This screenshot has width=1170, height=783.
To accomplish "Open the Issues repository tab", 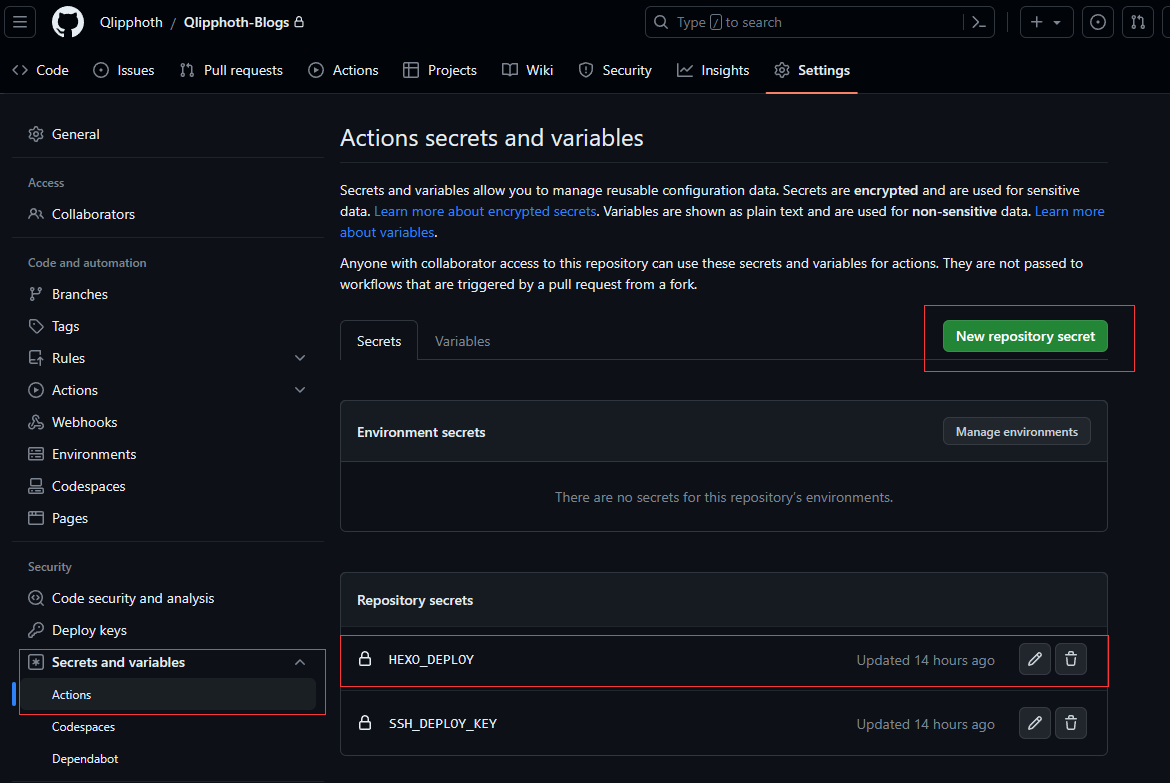I will point(124,70).
